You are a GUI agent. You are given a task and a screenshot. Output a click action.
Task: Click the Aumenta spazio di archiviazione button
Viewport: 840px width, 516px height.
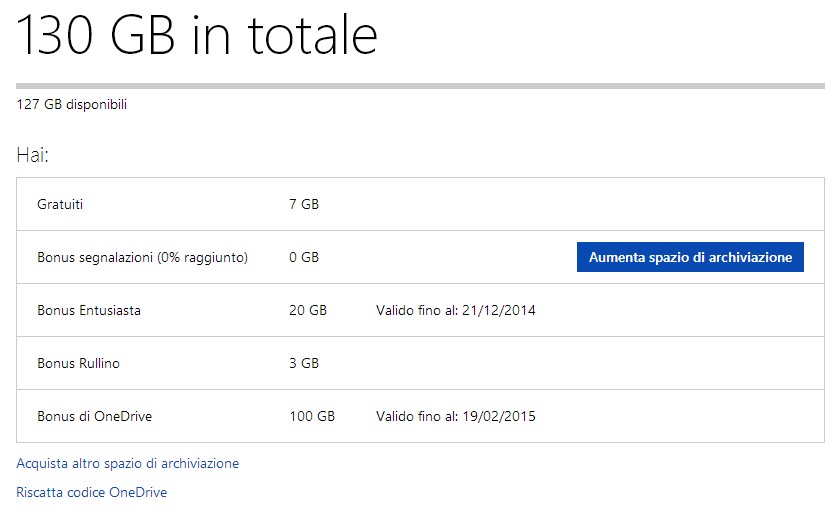(x=690, y=257)
